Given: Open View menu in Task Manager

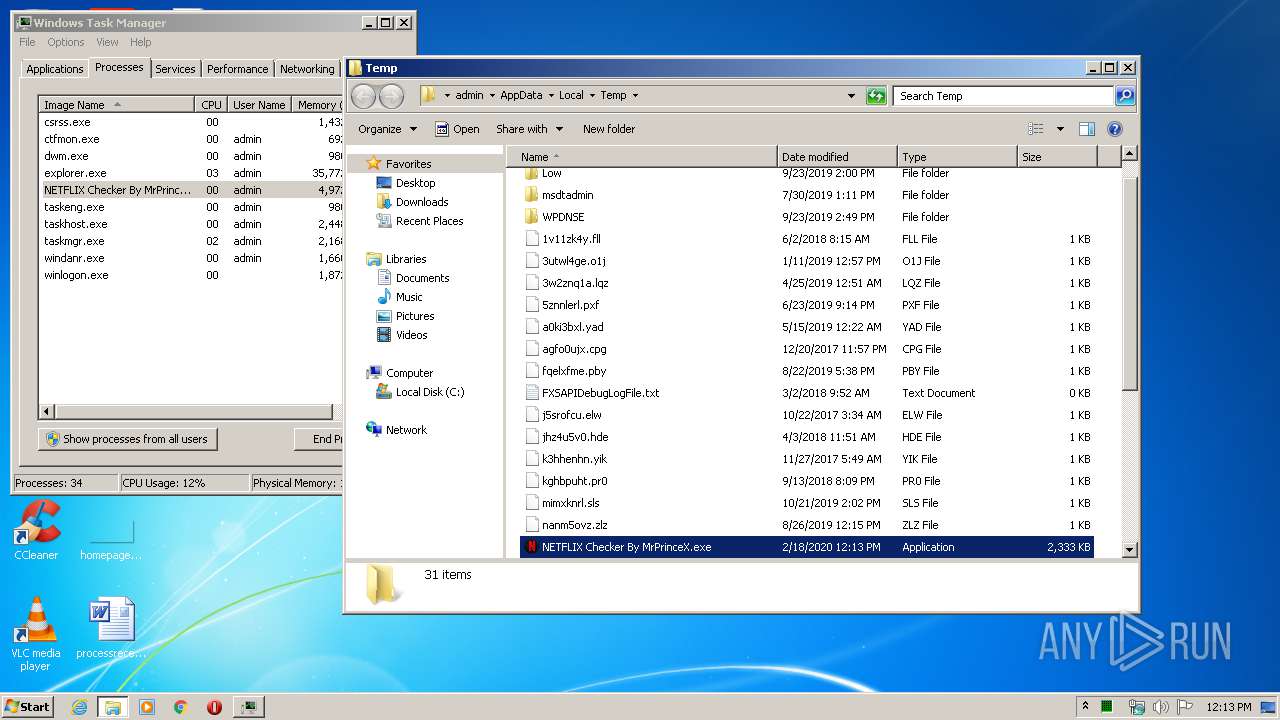Looking at the screenshot, I should tap(107, 42).
